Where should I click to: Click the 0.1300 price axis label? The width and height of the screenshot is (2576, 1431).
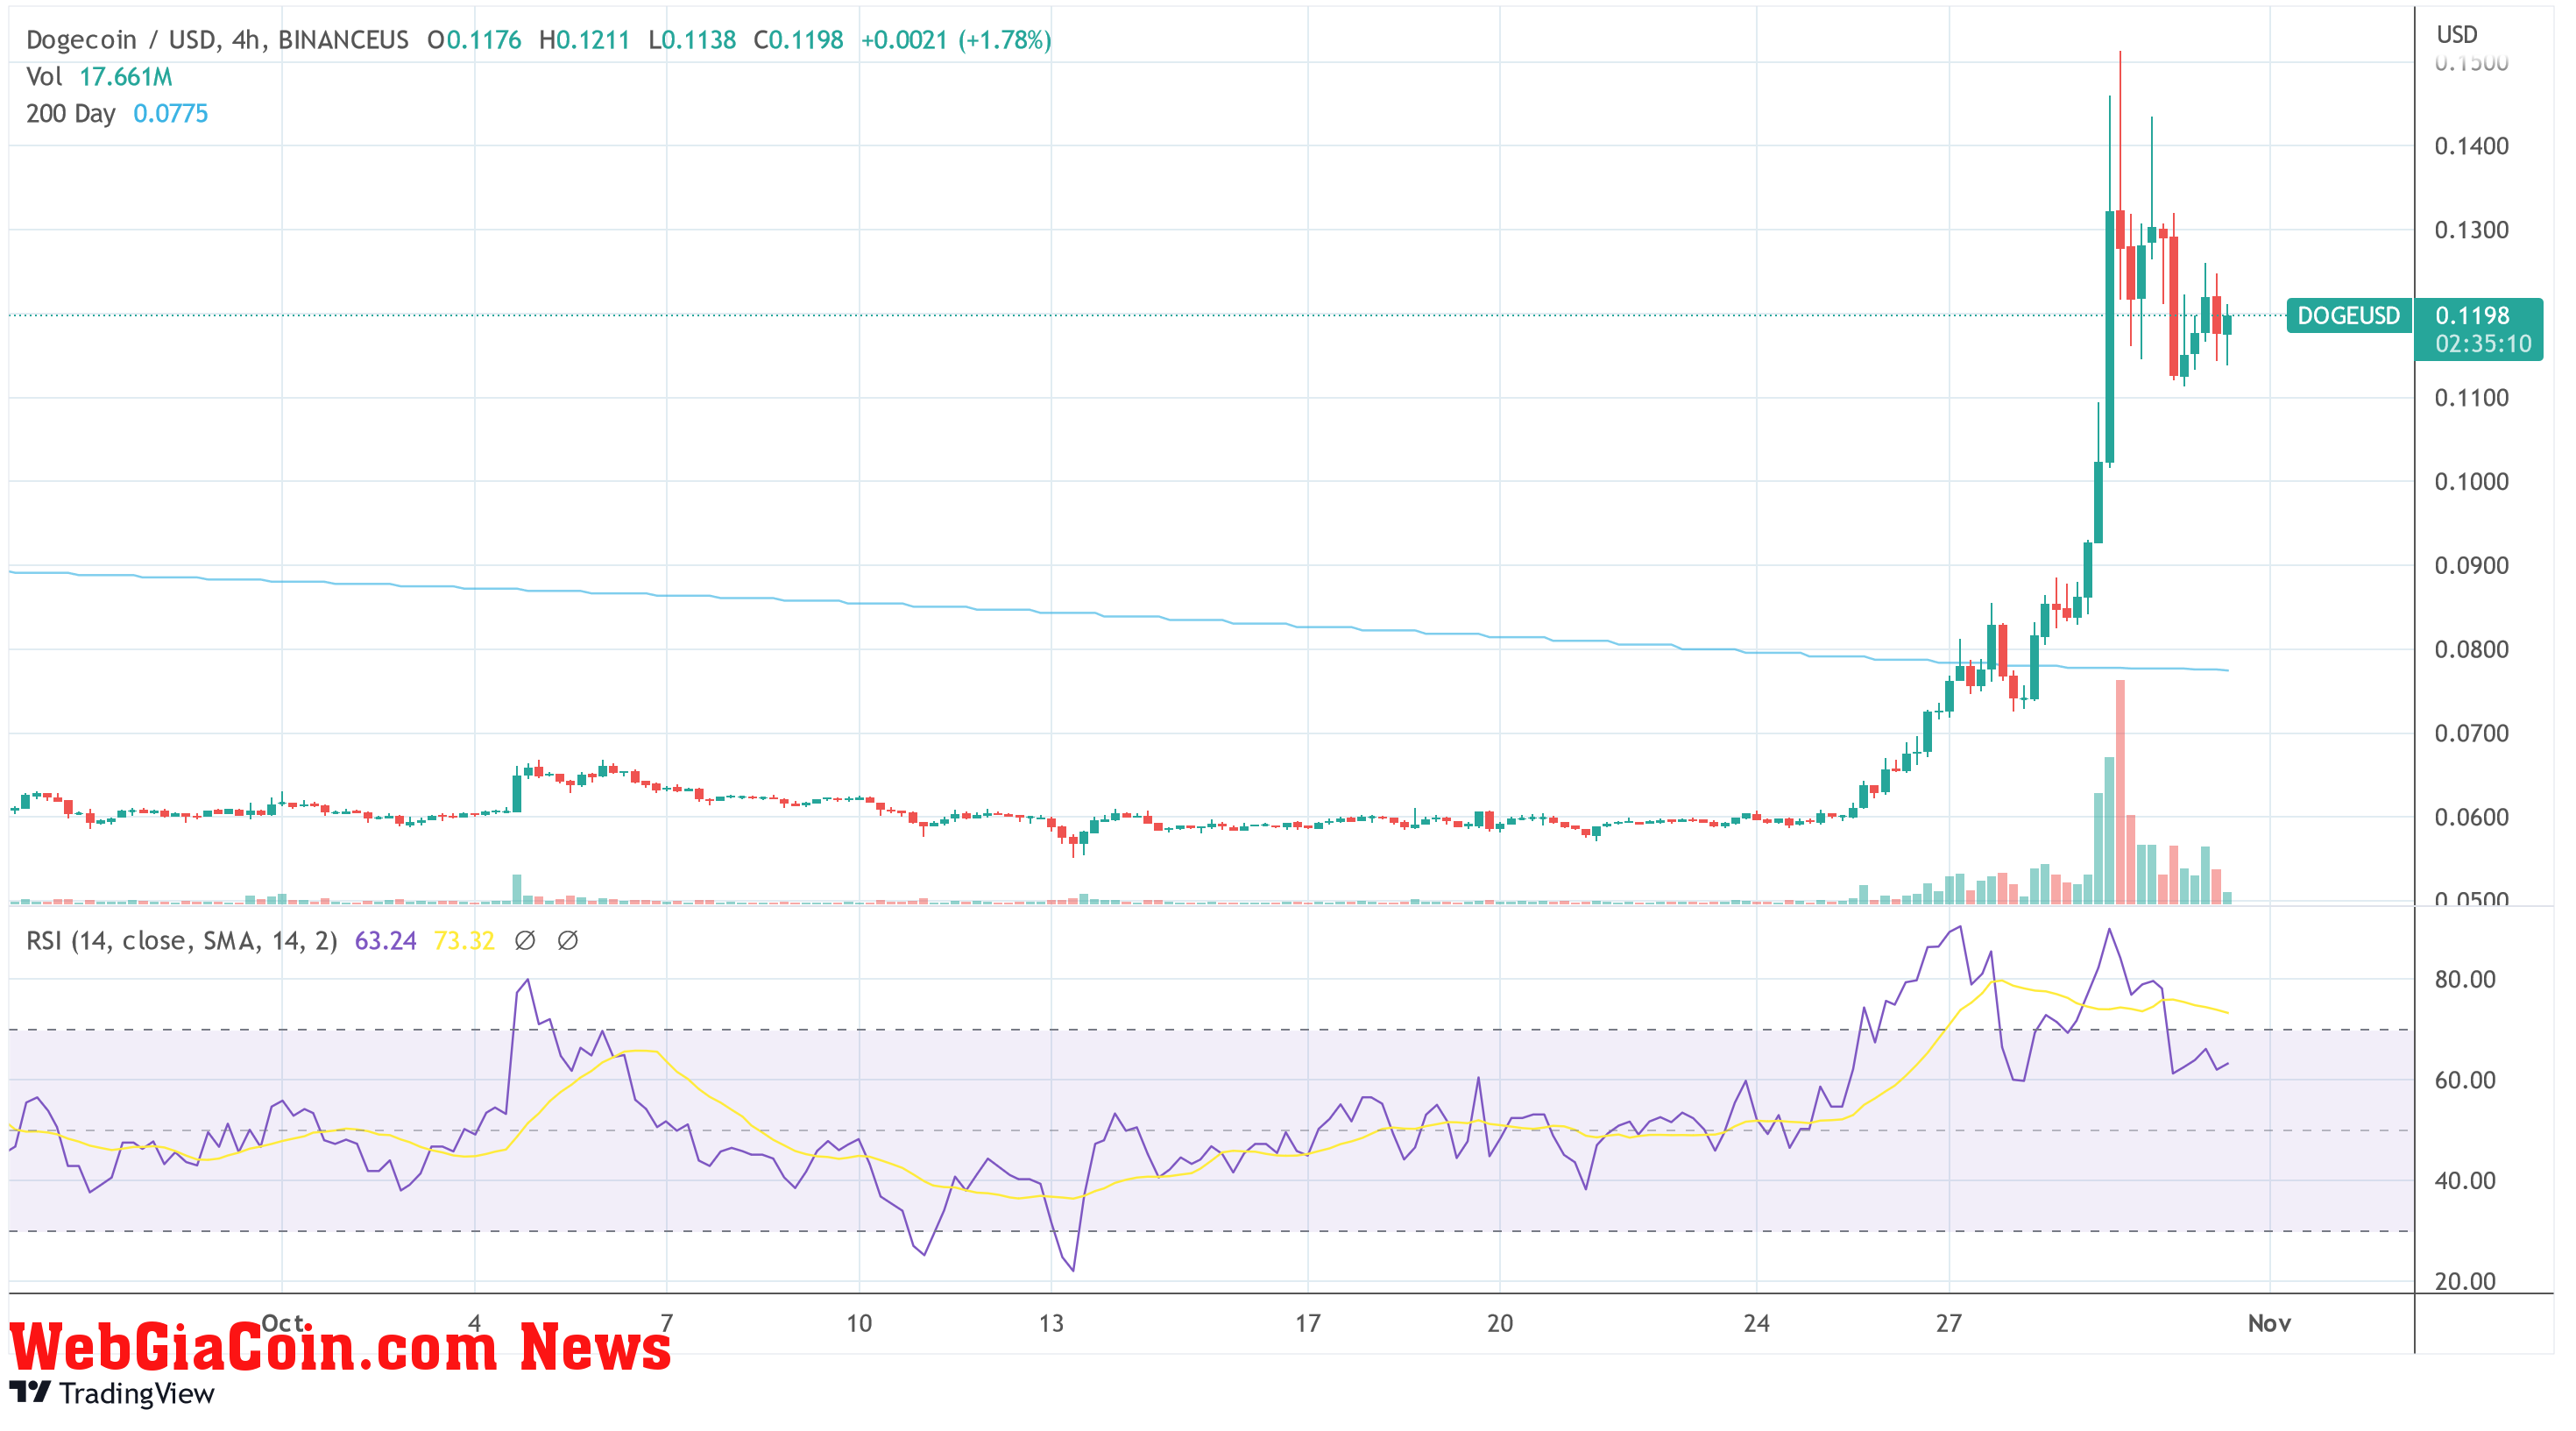2471,230
